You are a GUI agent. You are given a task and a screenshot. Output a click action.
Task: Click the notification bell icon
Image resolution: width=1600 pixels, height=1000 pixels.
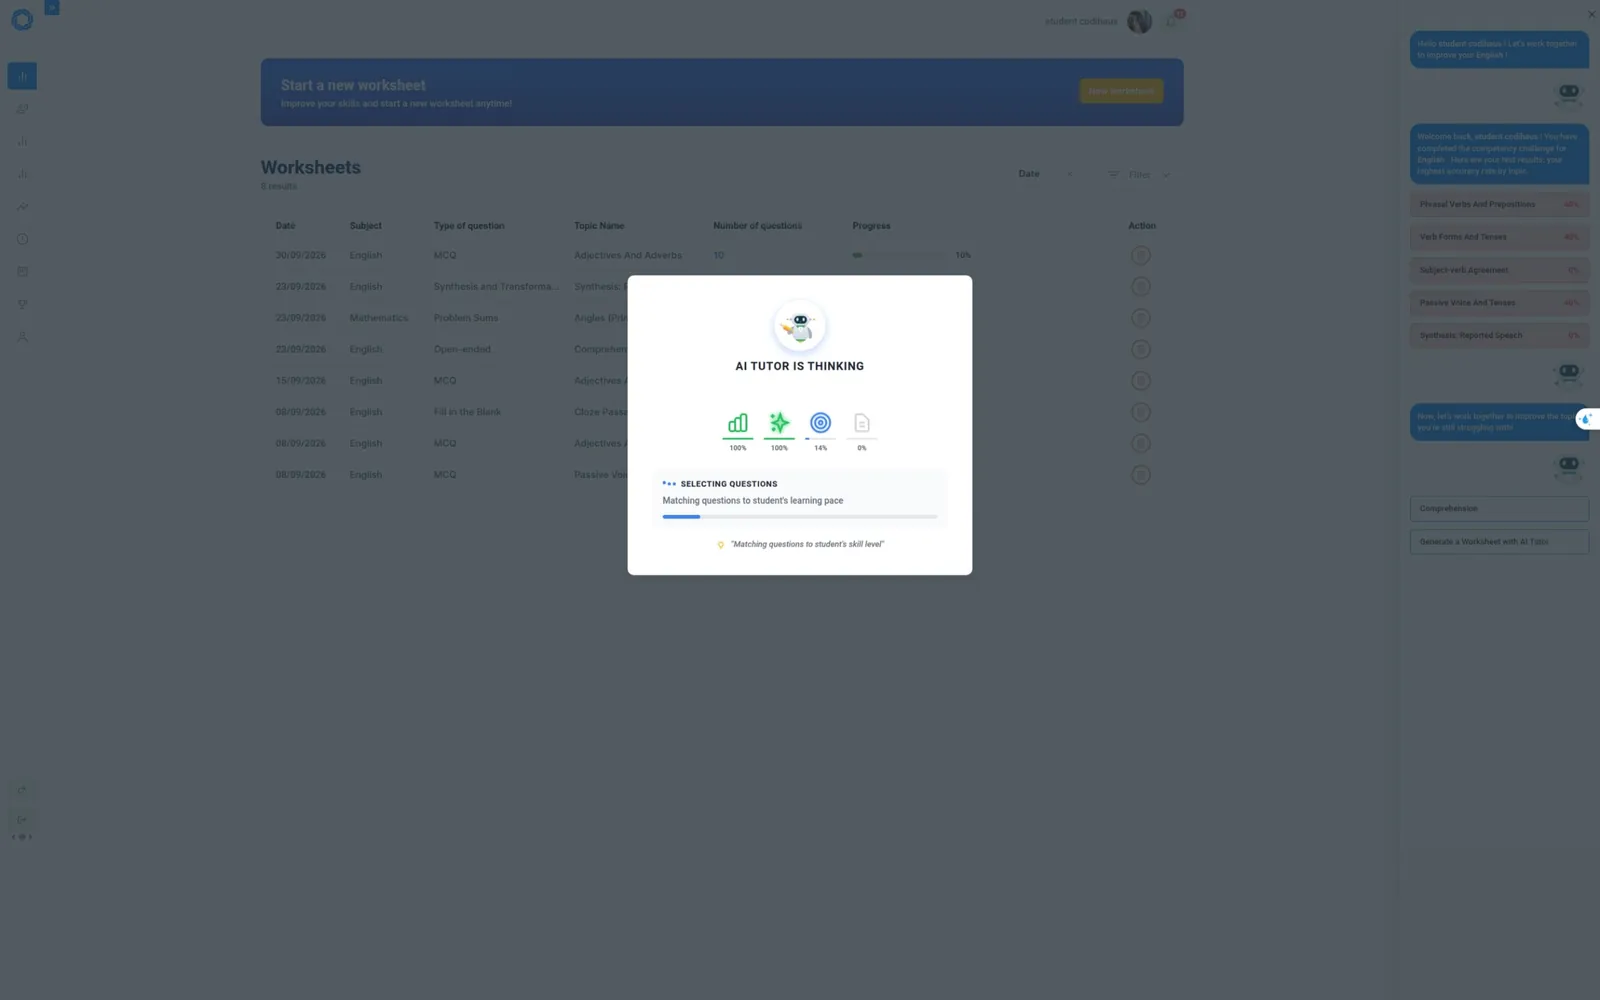click(1172, 20)
